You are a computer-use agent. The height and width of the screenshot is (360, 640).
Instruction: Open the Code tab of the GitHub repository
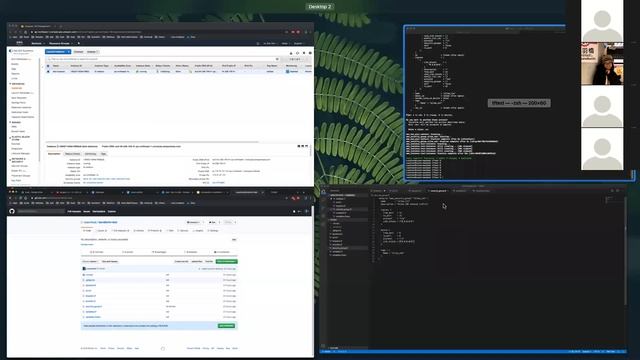[x=88, y=231]
